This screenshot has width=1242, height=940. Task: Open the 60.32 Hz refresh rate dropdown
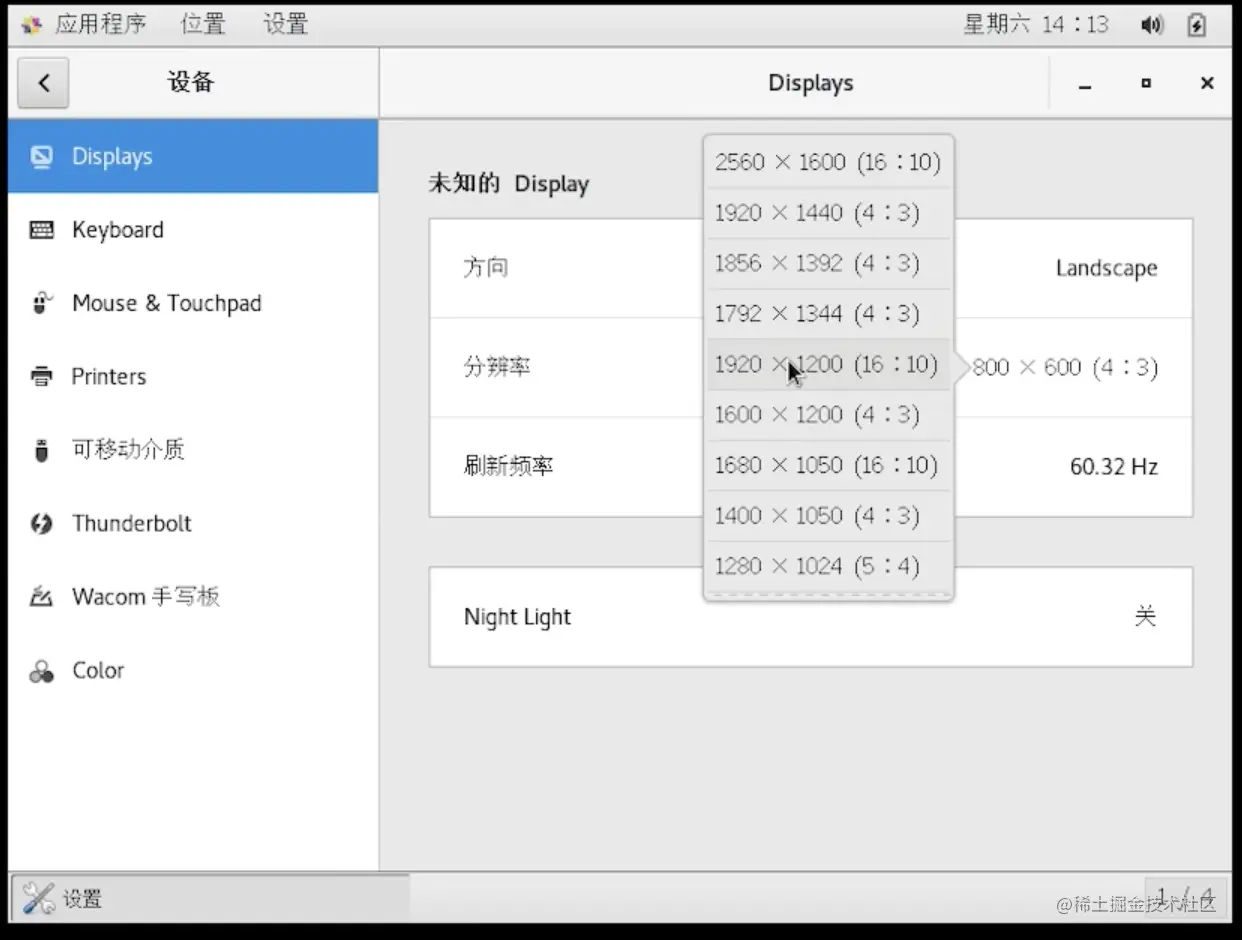point(1114,467)
